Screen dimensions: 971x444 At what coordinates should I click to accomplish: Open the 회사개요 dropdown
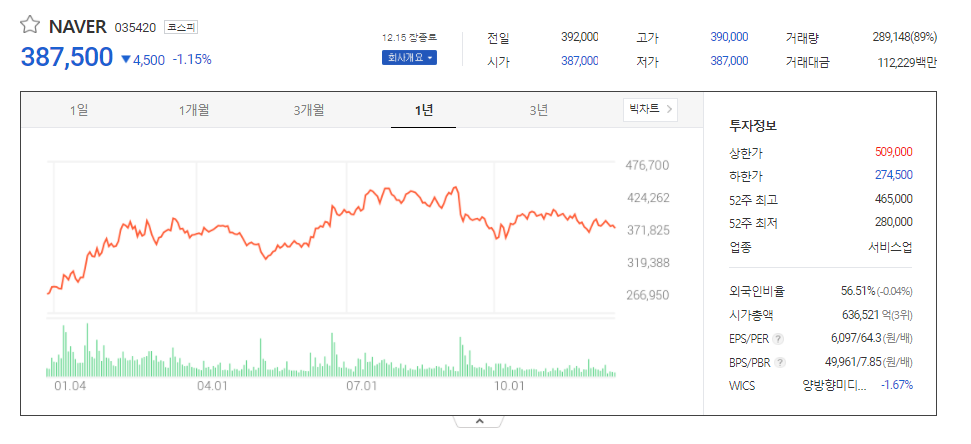pos(409,58)
